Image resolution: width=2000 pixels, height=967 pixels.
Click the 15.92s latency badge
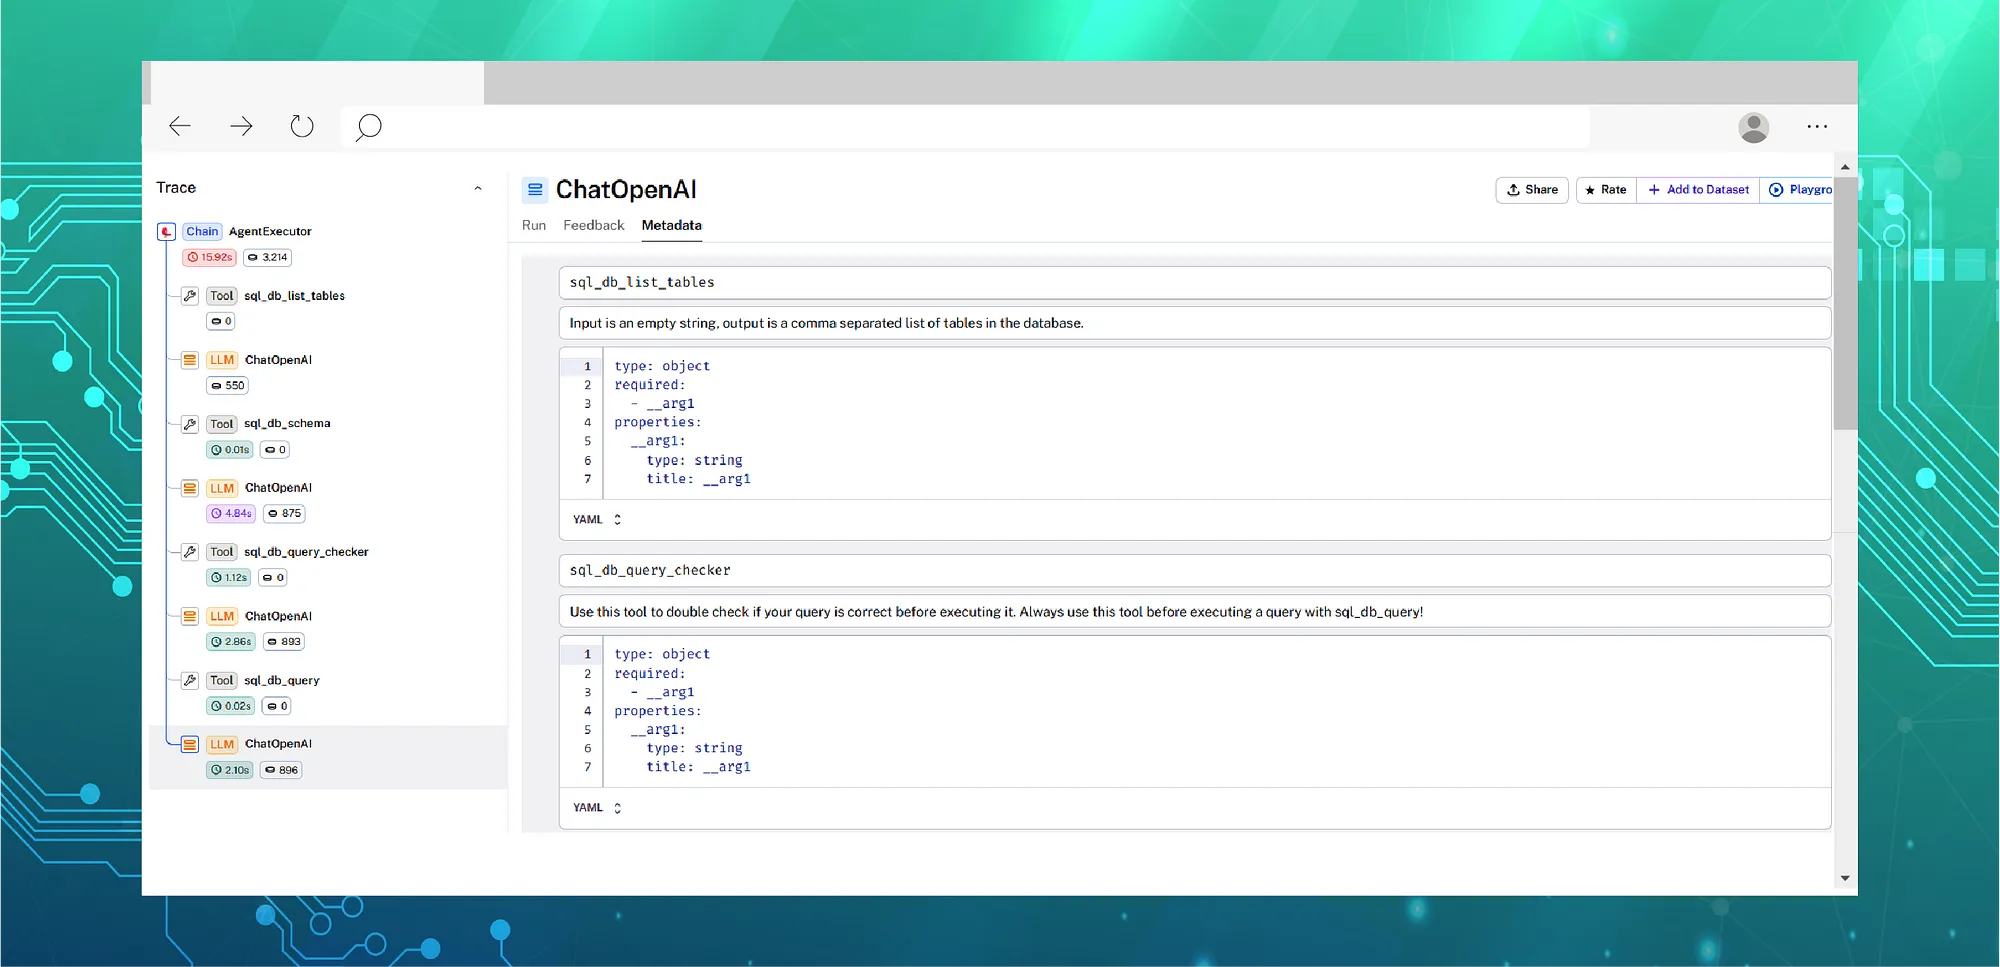(x=209, y=257)
